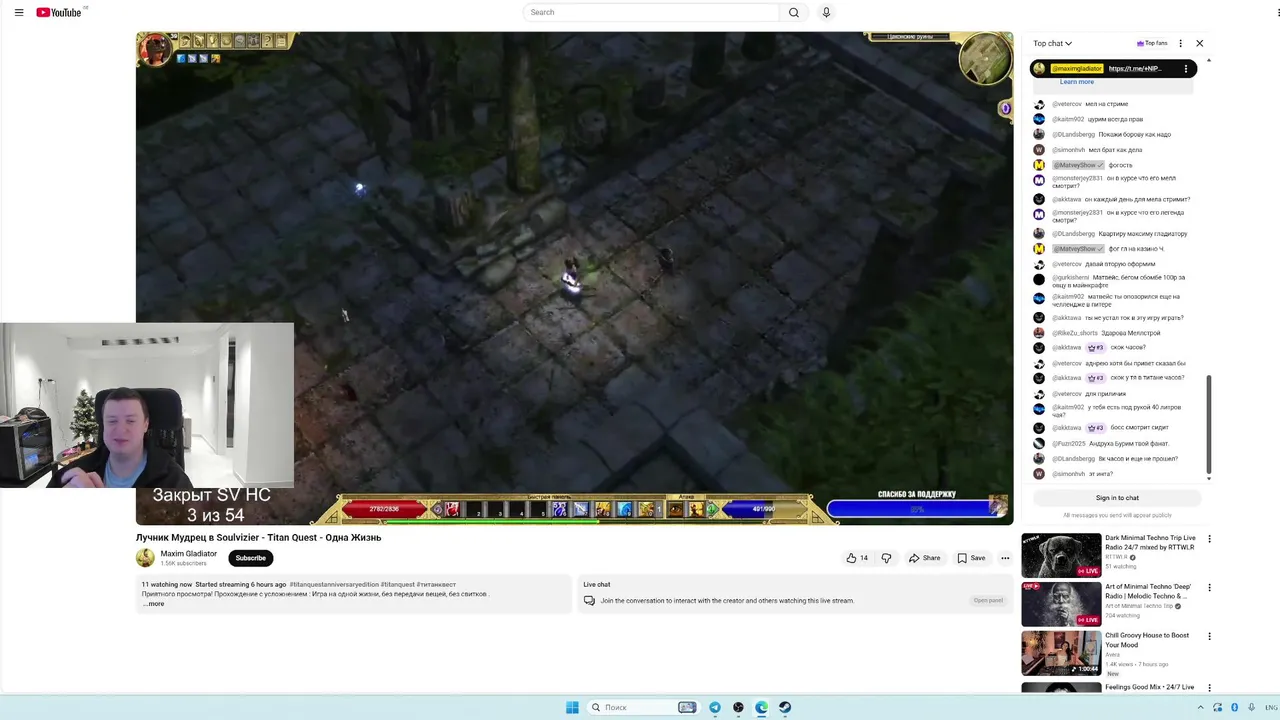Start voice search with microphone icon
This screenshot has width=1280, height=720.
(x=826, y=12)
